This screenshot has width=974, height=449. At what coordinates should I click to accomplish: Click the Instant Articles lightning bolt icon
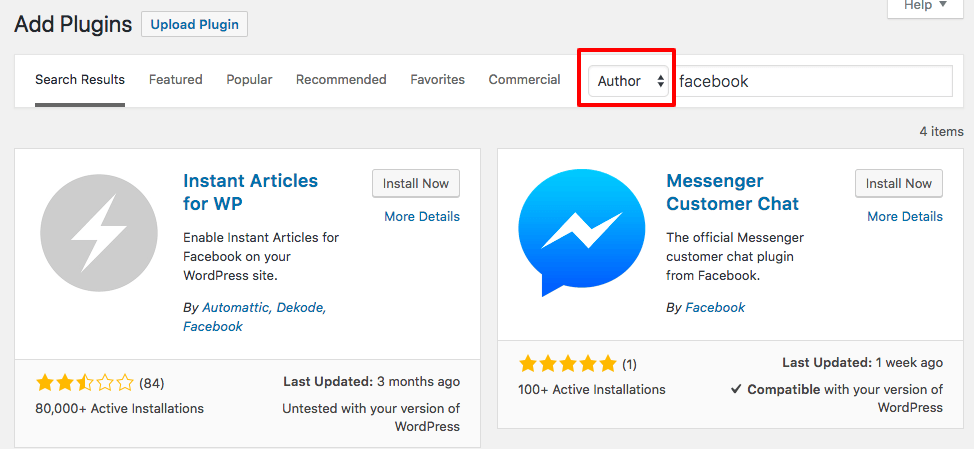(x=99, y=233)
